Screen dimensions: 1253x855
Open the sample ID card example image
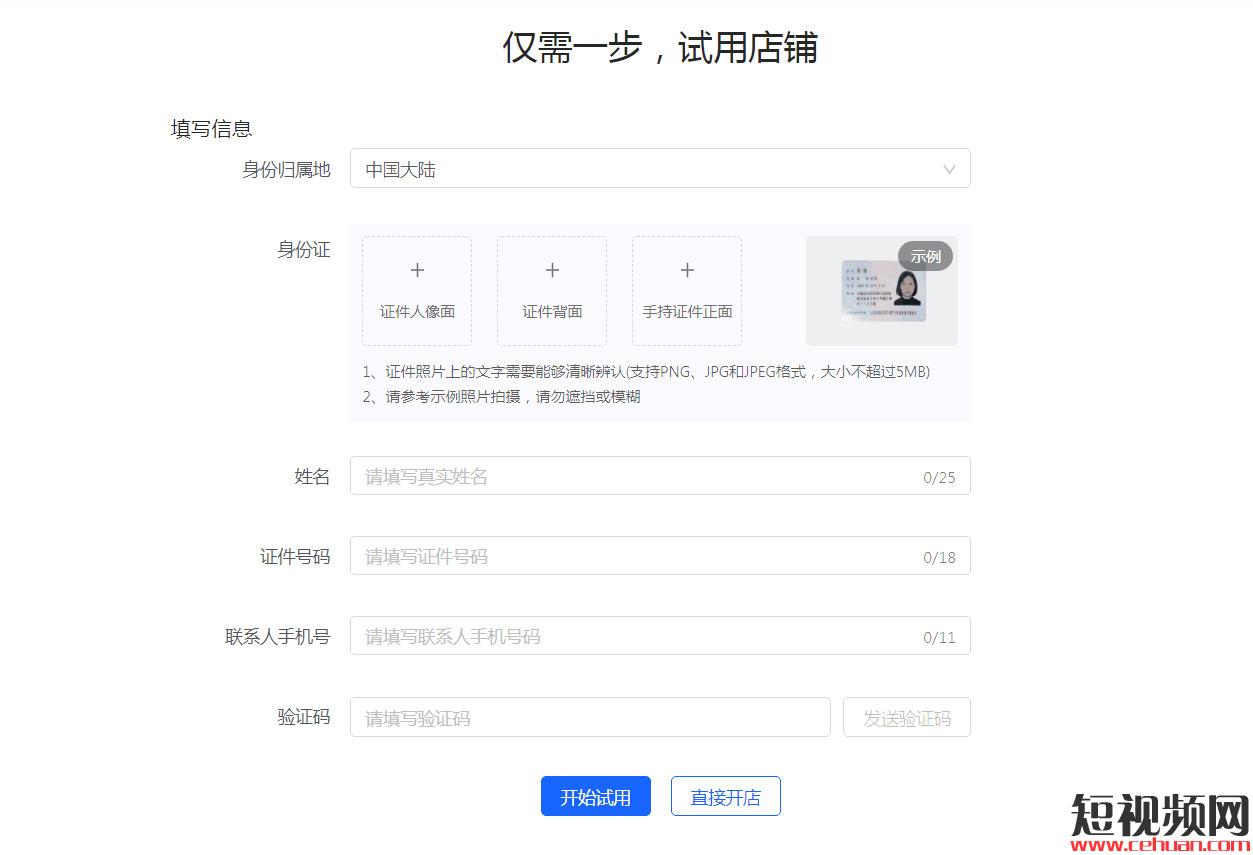(x=882, y=291)
